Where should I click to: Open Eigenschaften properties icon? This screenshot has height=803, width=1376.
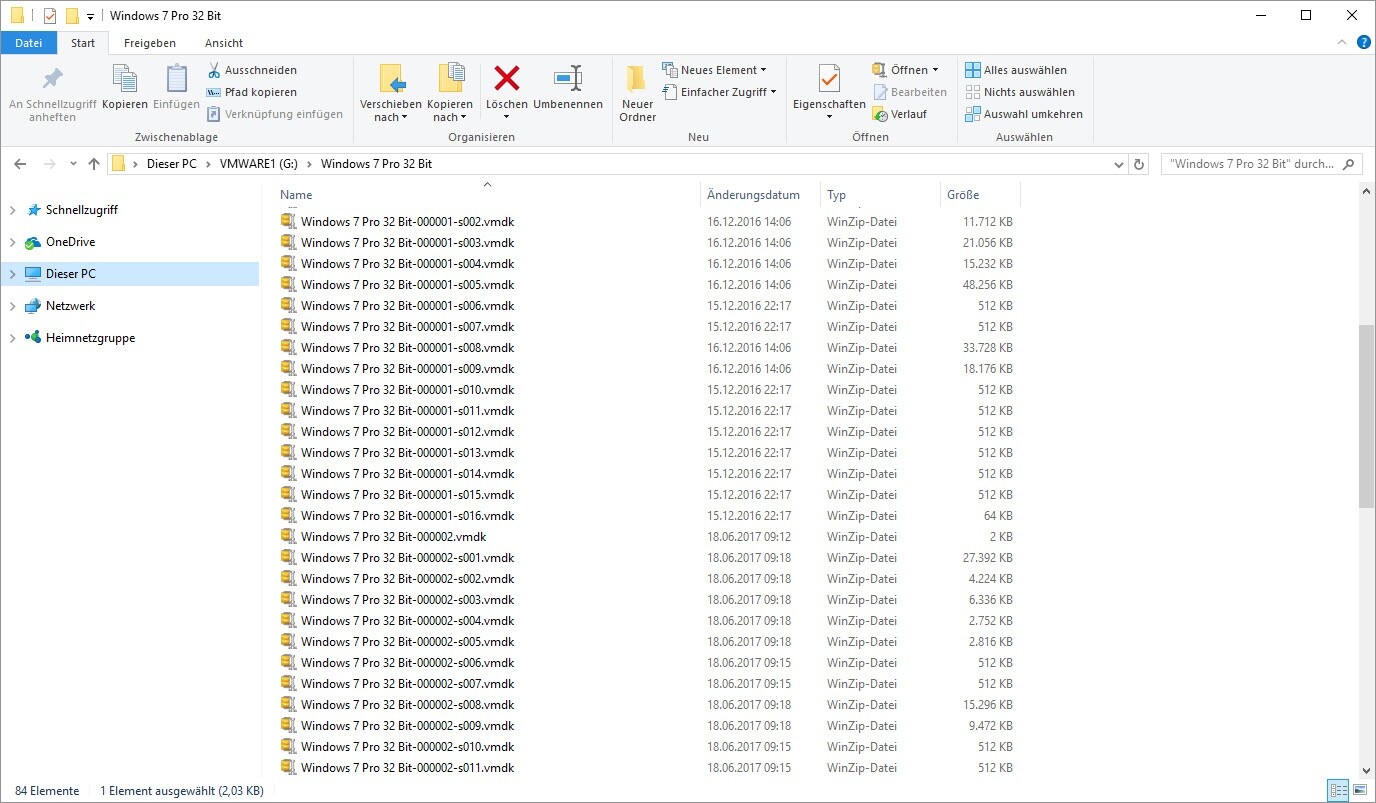[x=828, y=79]
